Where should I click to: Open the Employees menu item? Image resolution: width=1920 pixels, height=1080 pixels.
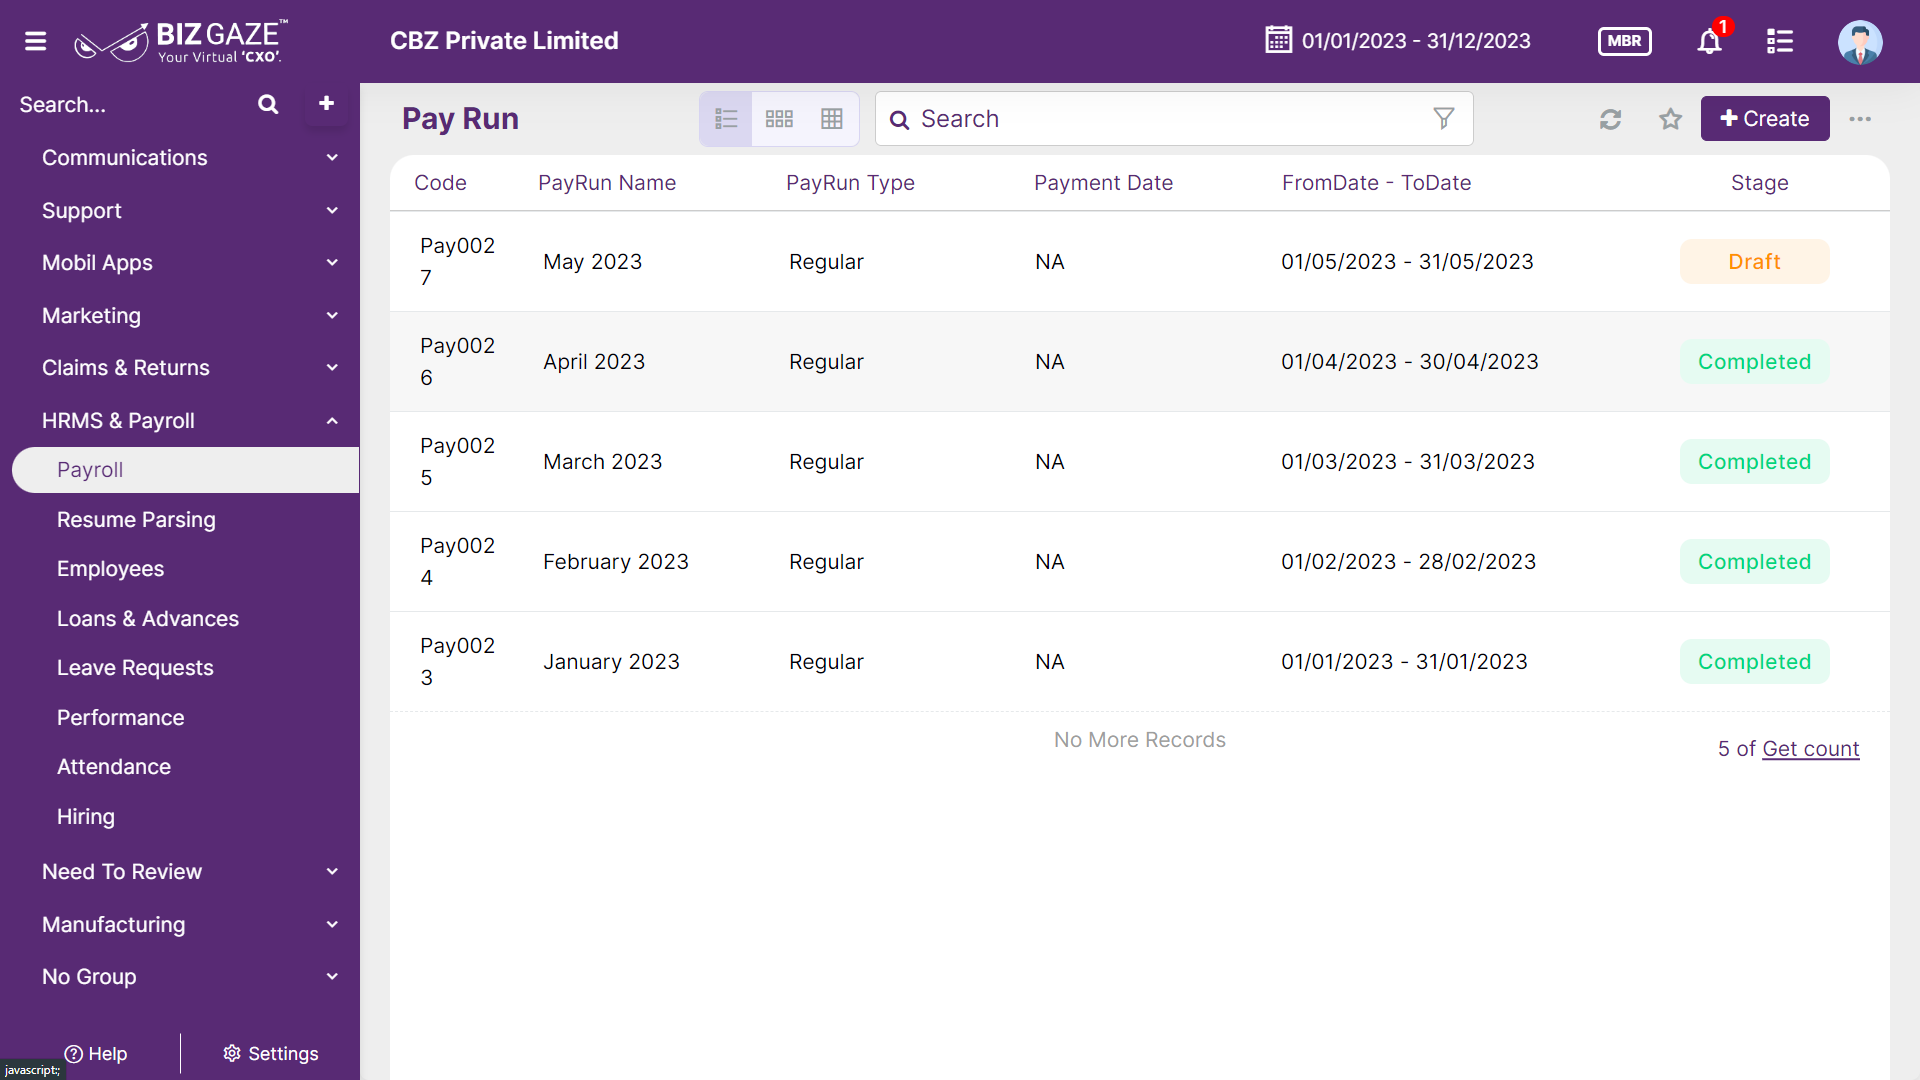(x=110, y=569)
